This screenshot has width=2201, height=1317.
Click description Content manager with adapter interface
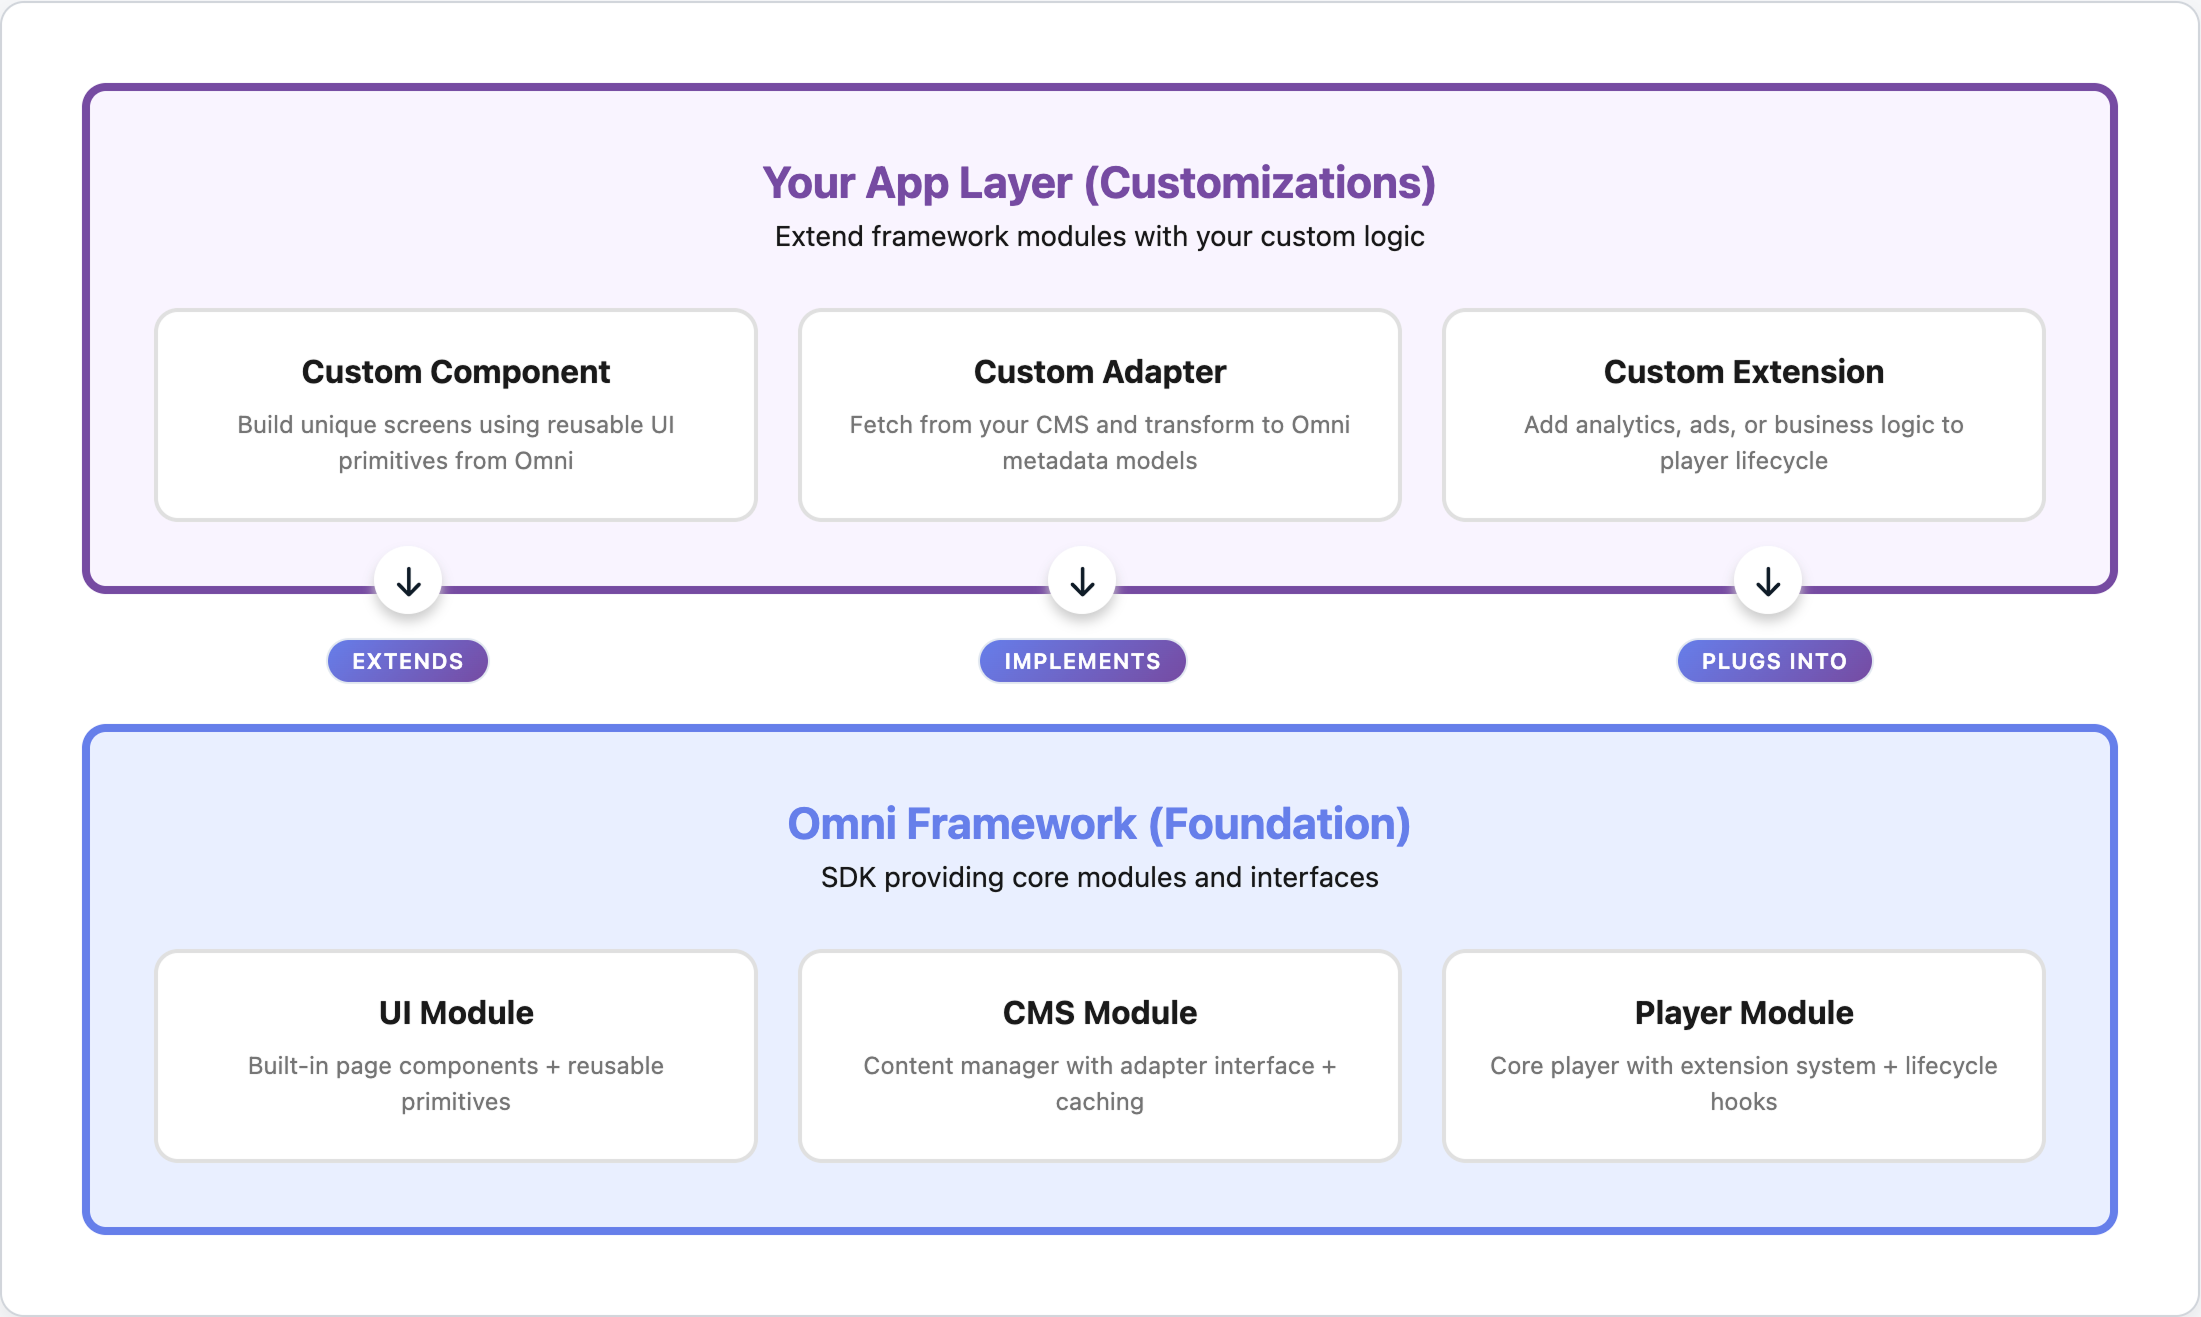(x=1100, y=1084)
